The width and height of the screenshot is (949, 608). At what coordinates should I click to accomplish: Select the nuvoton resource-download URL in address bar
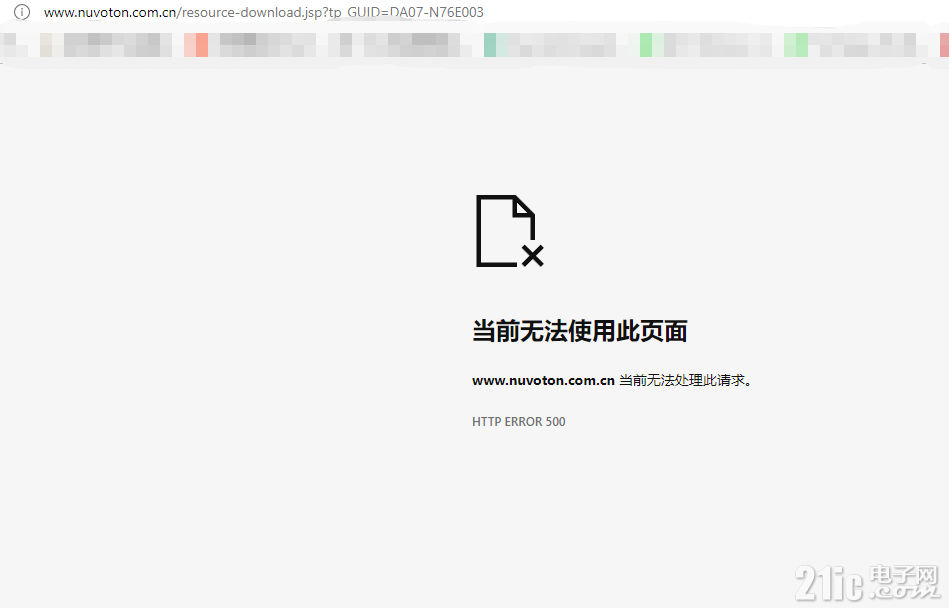pyautogui.click(x=264, y=12)
